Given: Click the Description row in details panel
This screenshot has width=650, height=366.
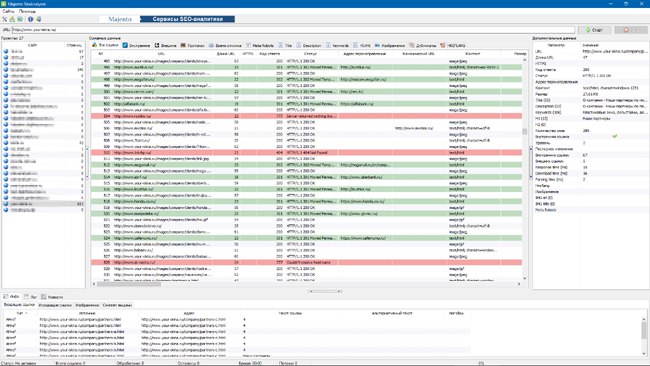Looking at the screenshot, I should click(x=590, y=106).
